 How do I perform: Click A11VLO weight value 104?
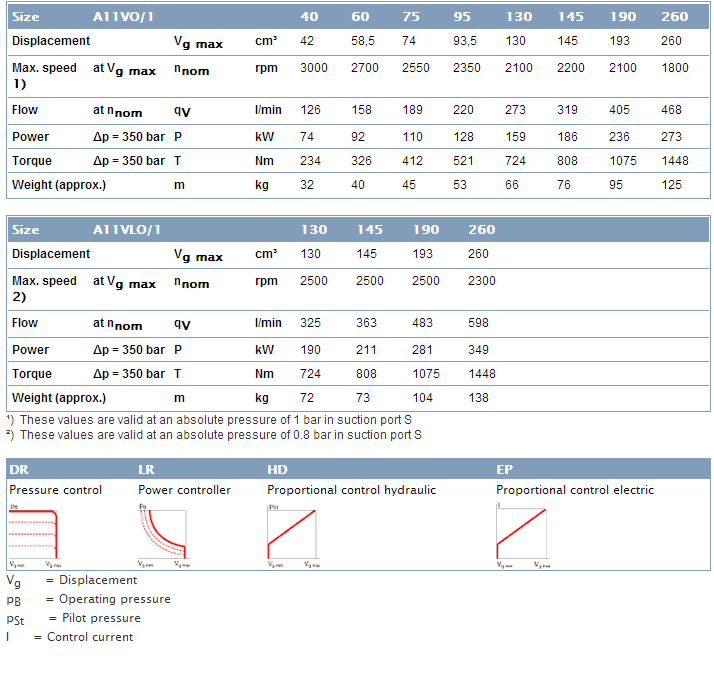423,398
